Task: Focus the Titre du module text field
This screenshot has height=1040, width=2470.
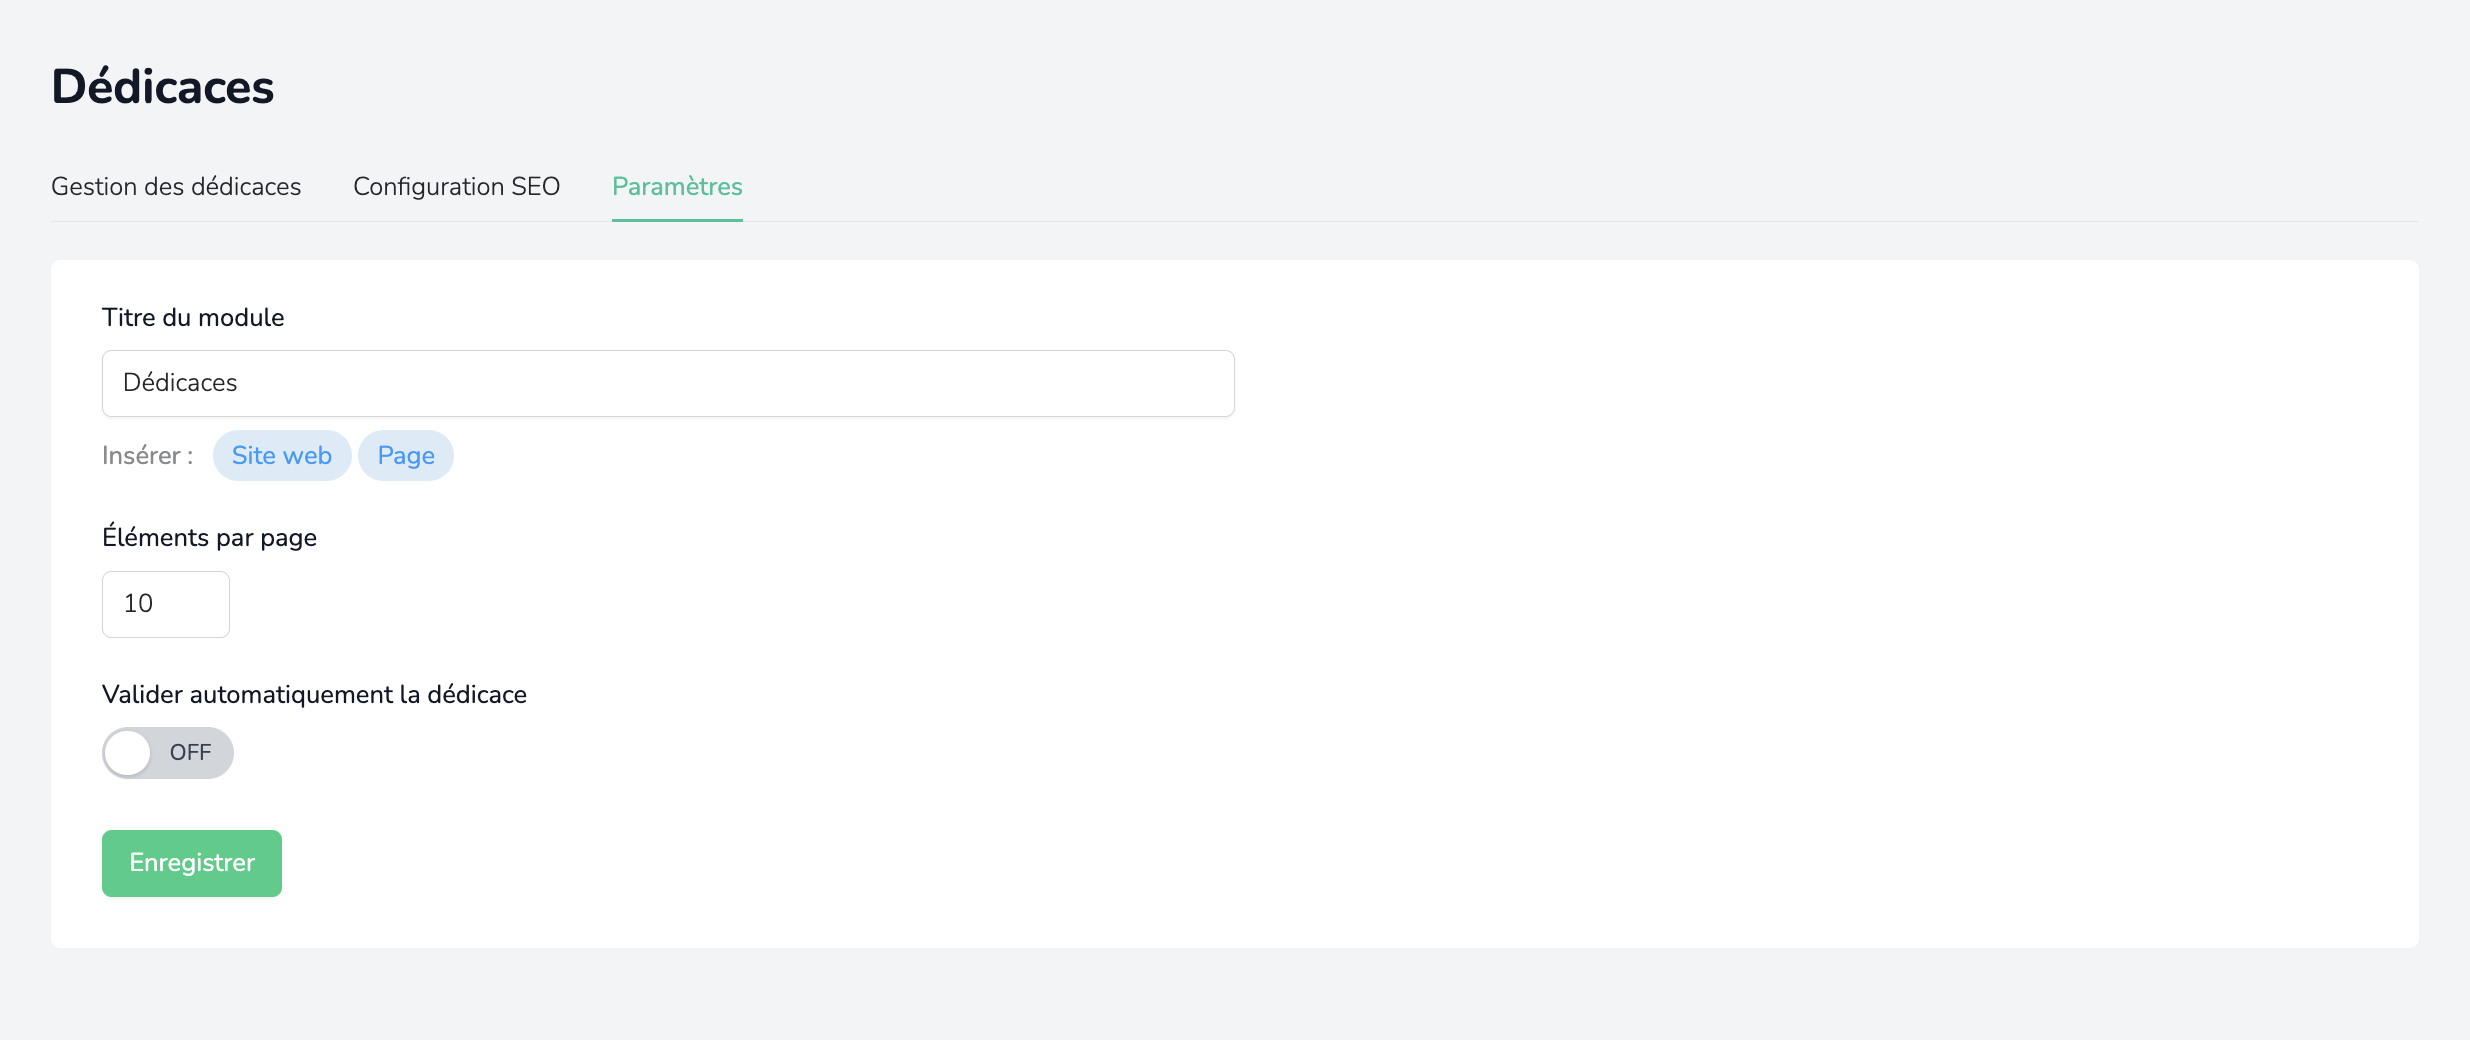Action: [668, 383]
